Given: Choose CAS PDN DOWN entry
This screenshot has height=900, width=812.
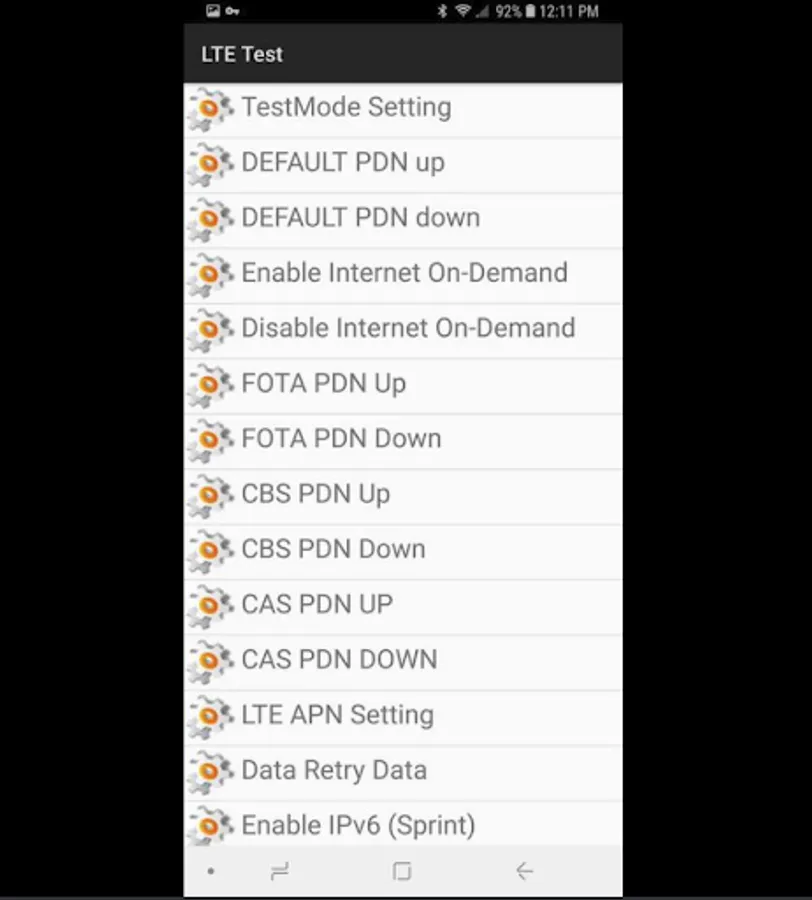Looking at the screenshot, I should 339,660.
